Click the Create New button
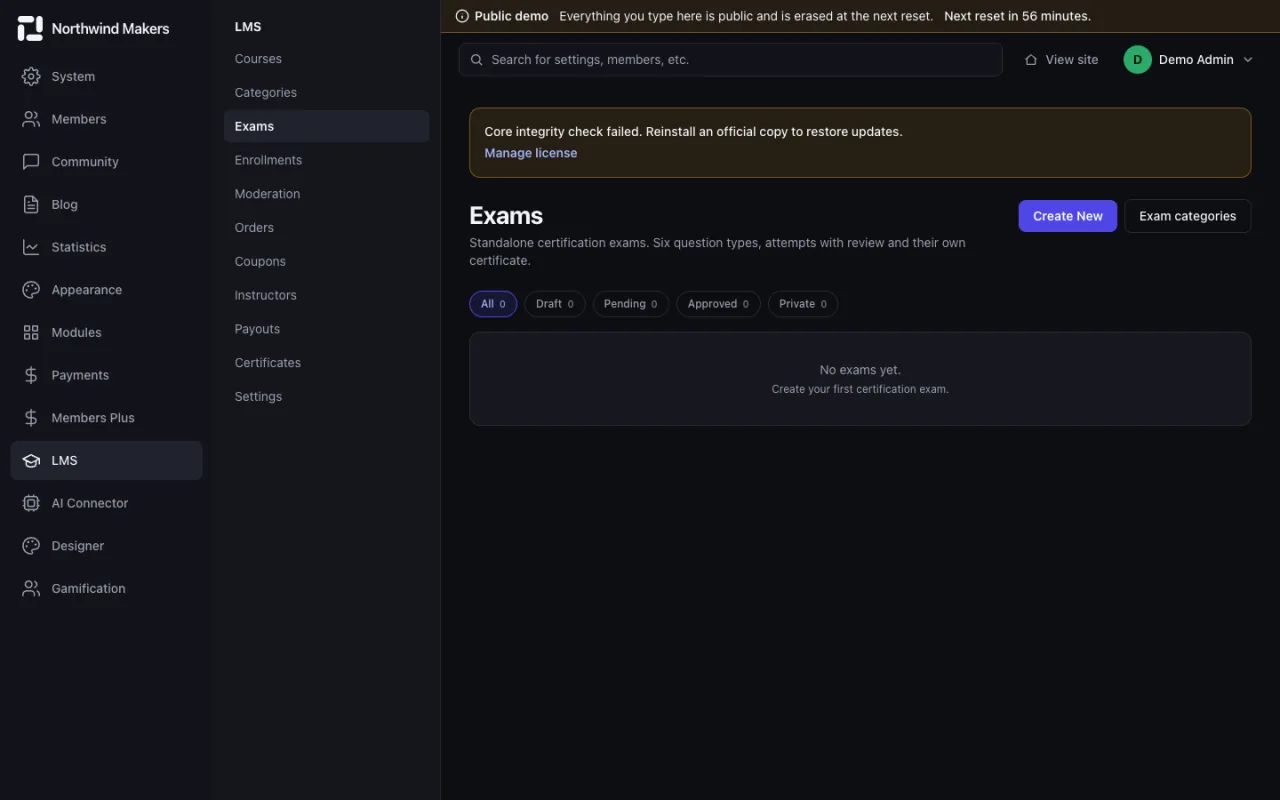The image size is (1280, 800). tap(1068, 216)
